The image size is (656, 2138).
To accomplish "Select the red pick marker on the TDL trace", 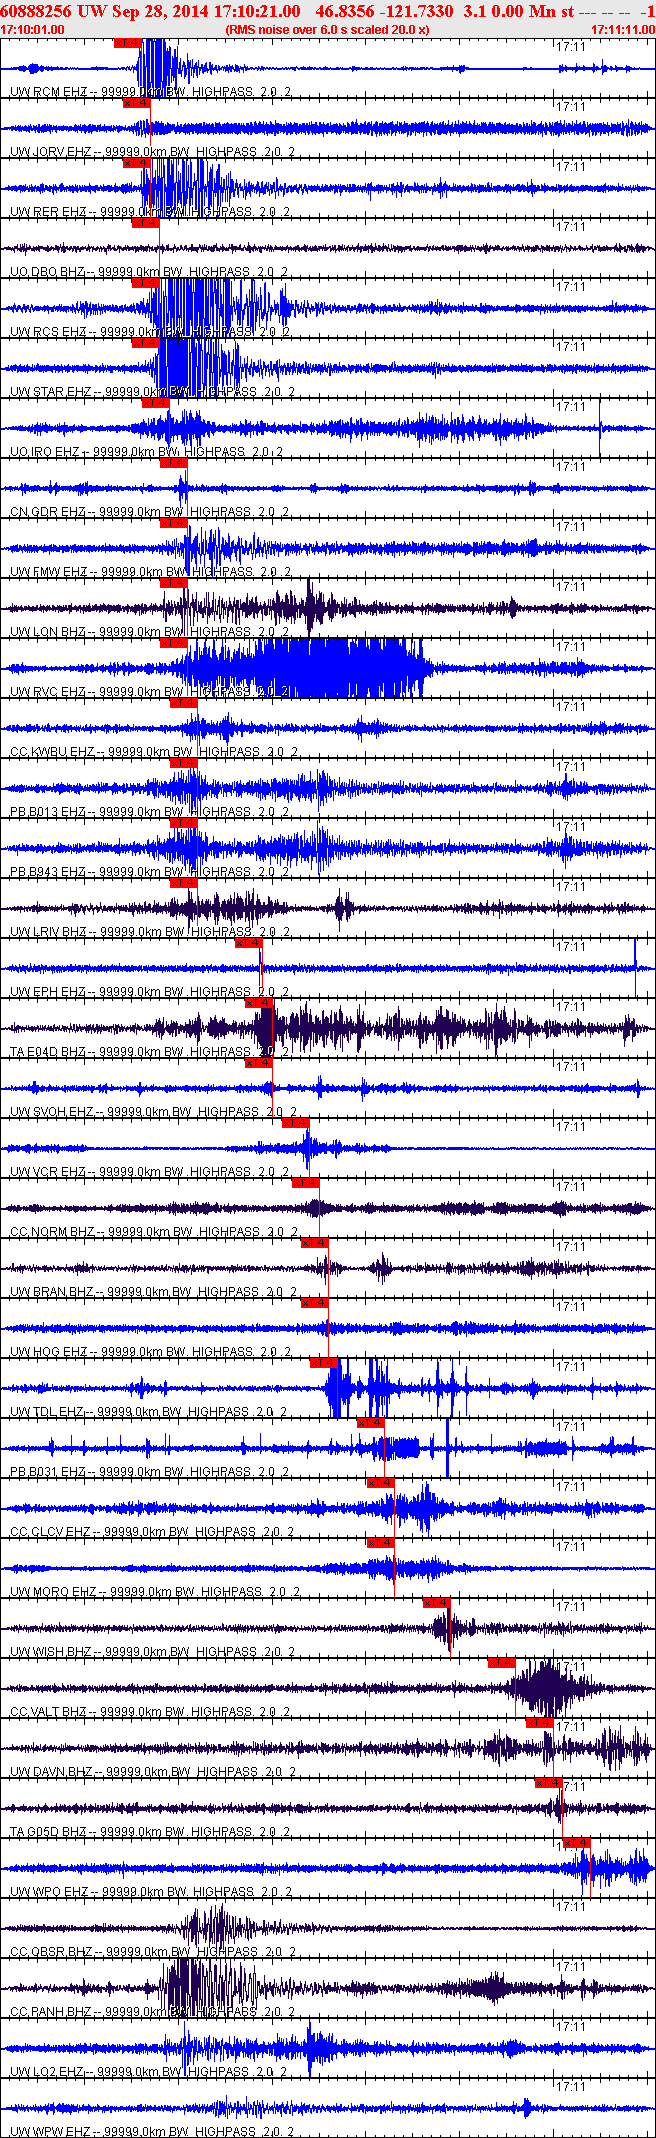I will pyautogui.click(x=324, y=1363).
